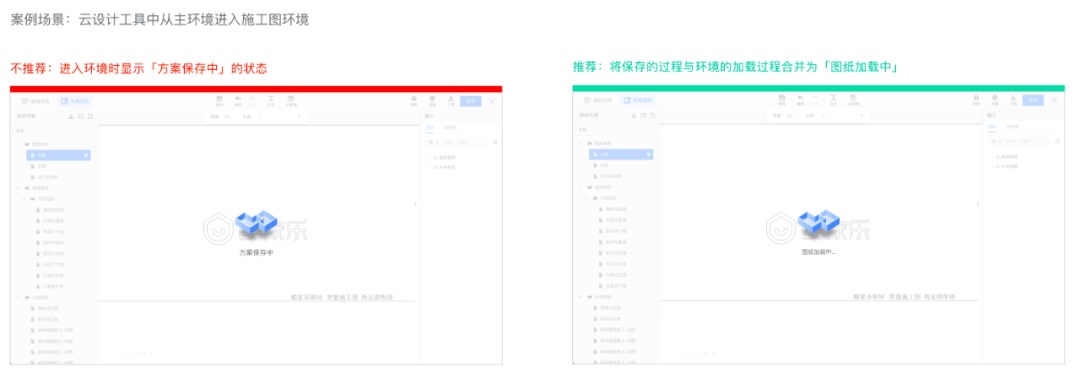
Task: Collapse right panel arrow in recommended example
Action: pyautogui.click(x=978, y=204)
